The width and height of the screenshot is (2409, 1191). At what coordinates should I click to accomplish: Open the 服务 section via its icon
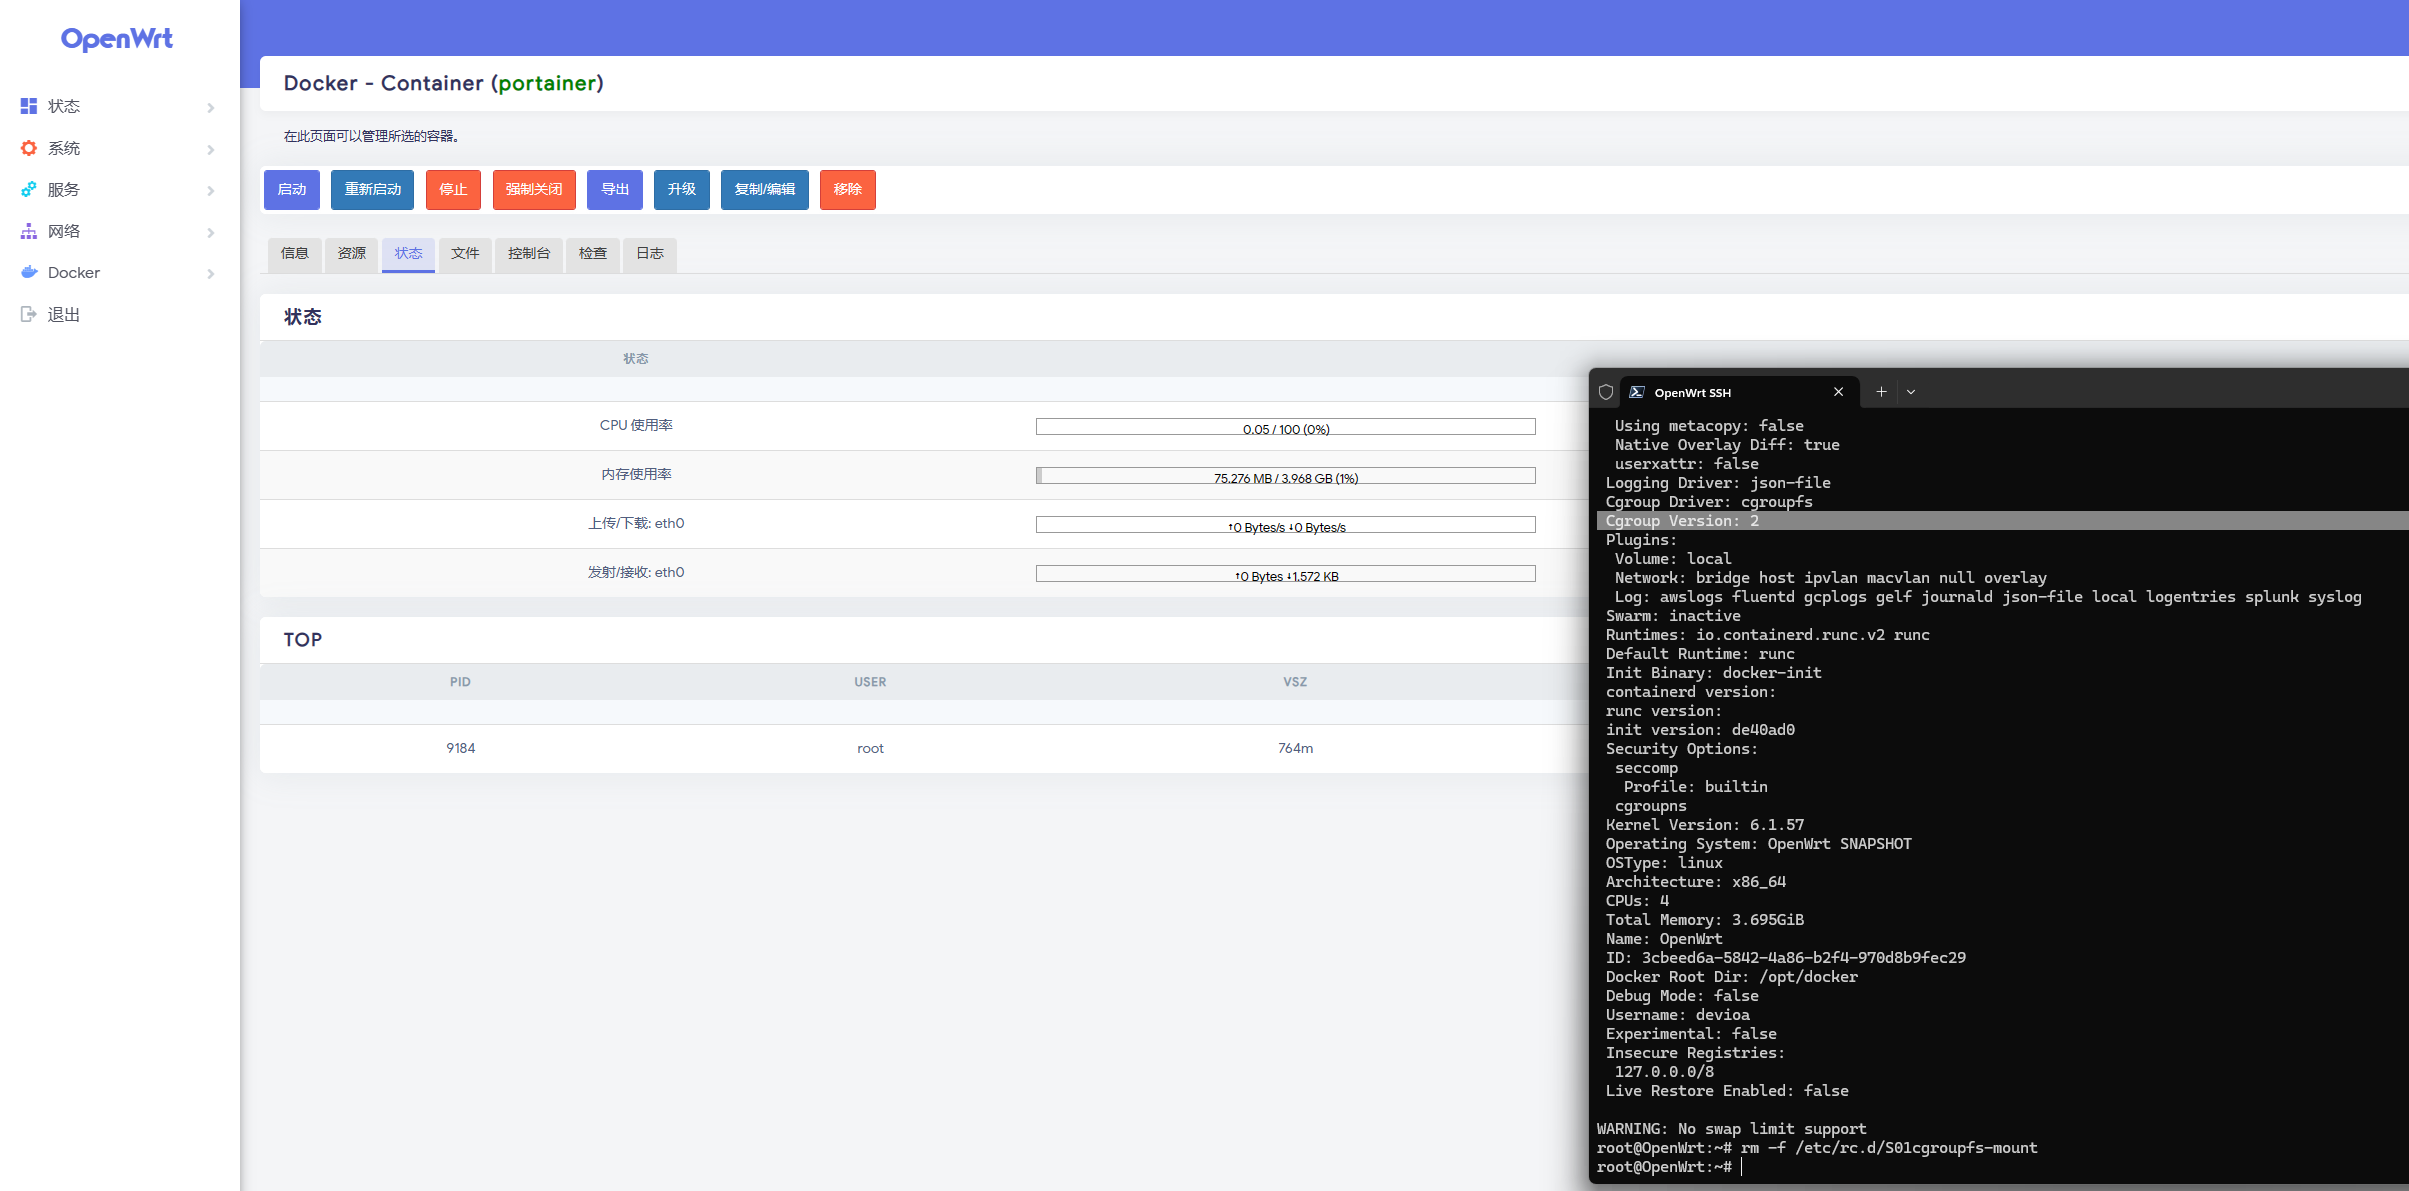(27, 189)
